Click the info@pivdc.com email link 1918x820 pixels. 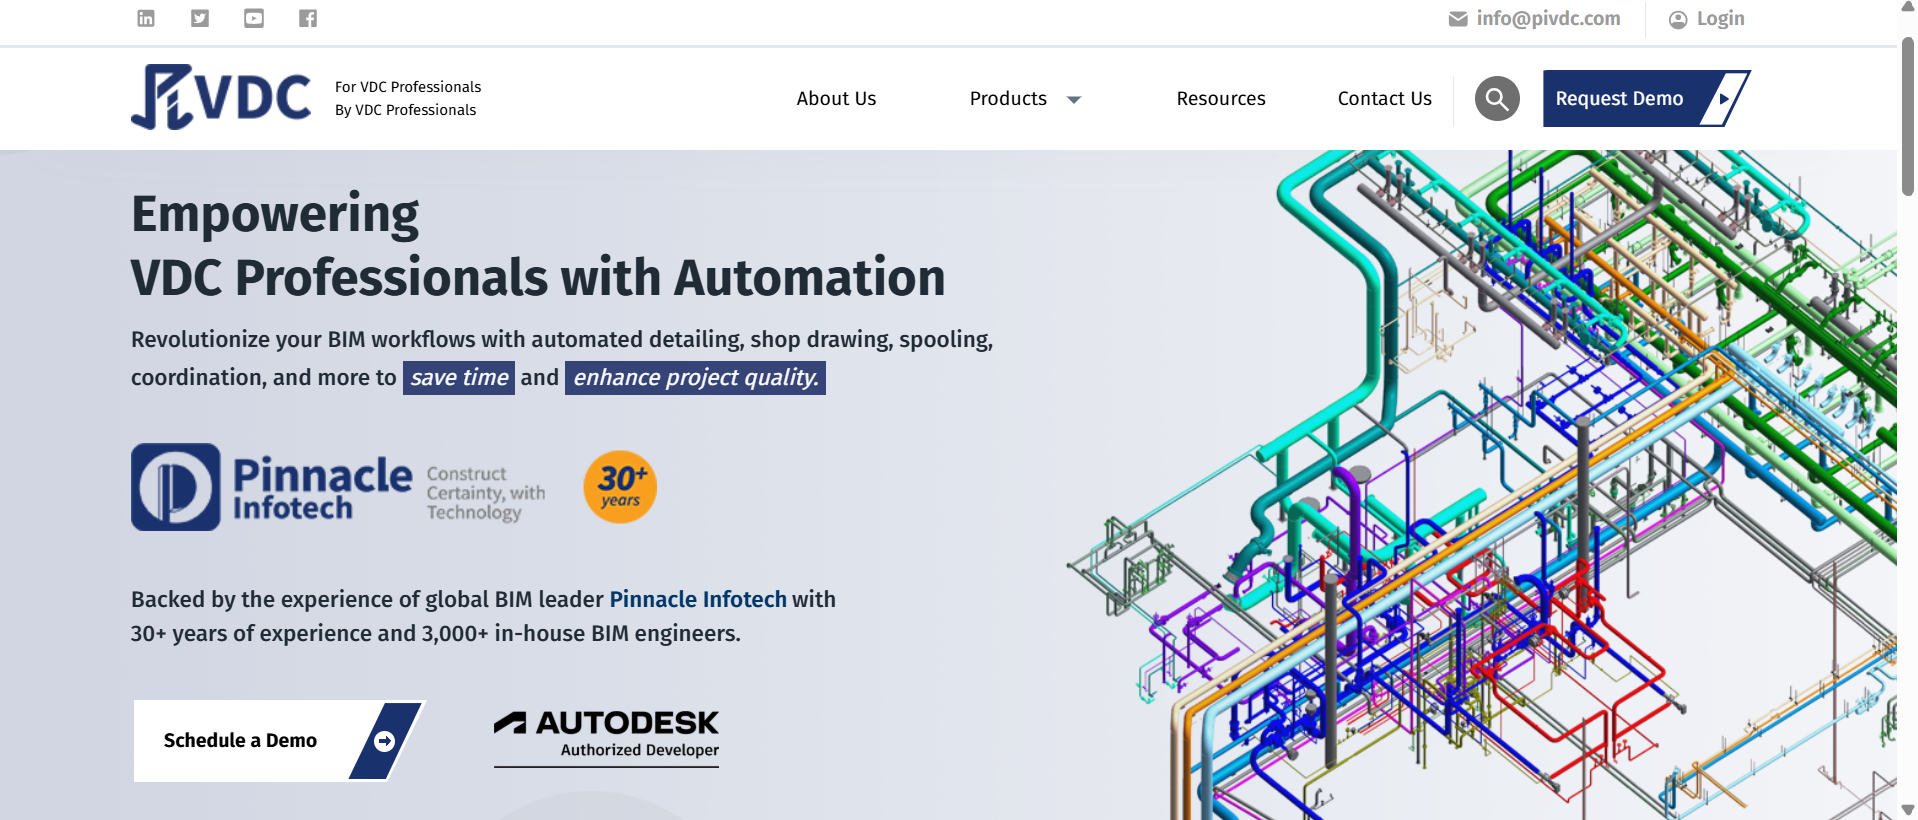tap(1548, 19)
